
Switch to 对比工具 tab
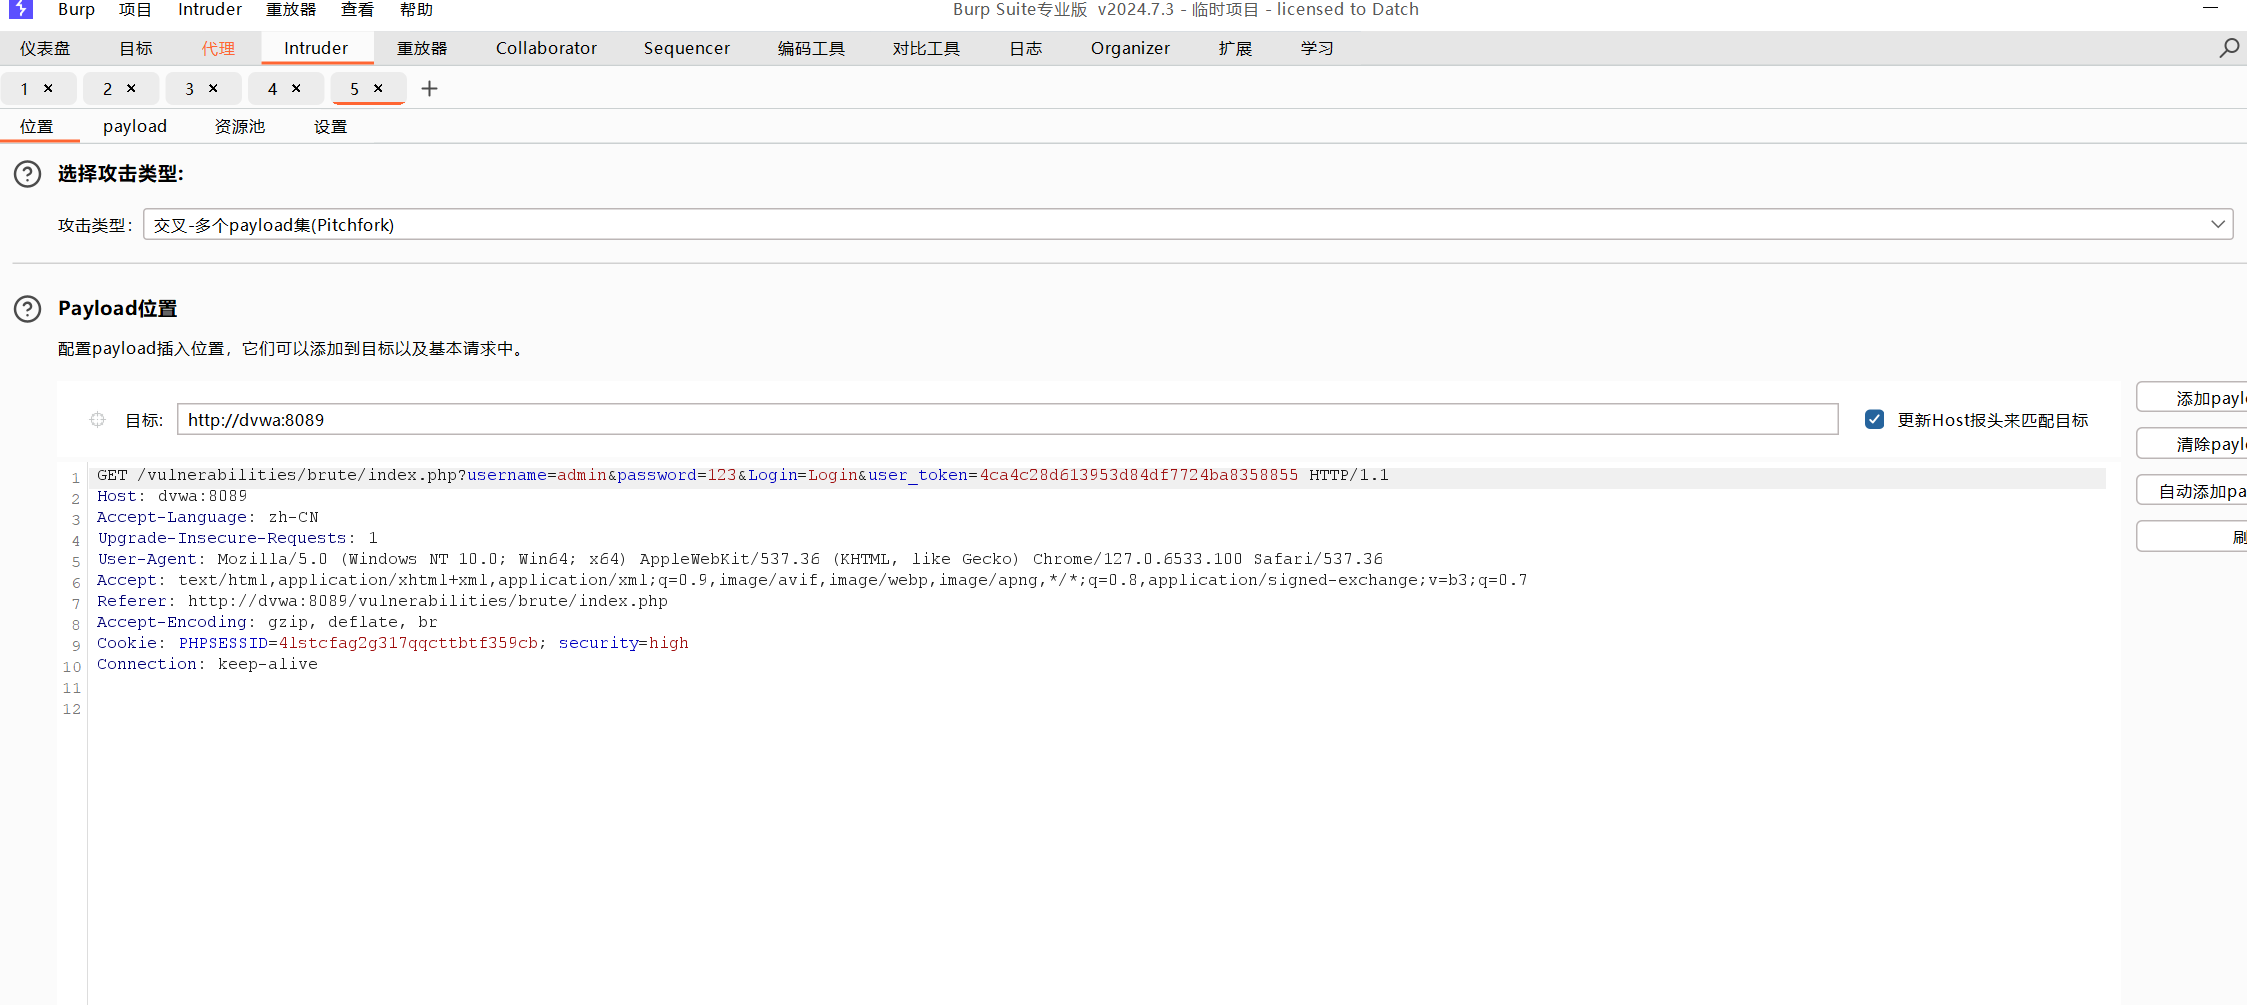[x=926, y=48]
